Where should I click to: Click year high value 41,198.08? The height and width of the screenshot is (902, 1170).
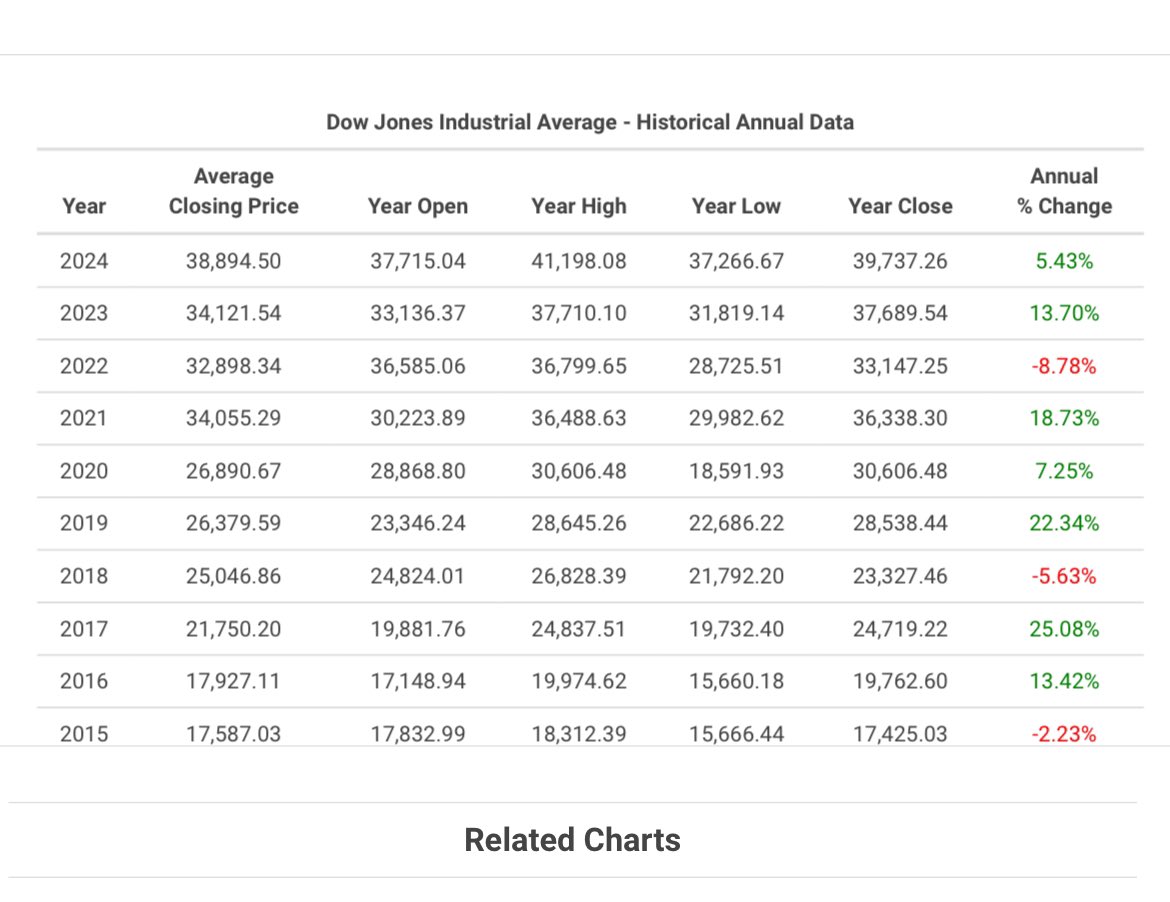(x=579, y=261)
